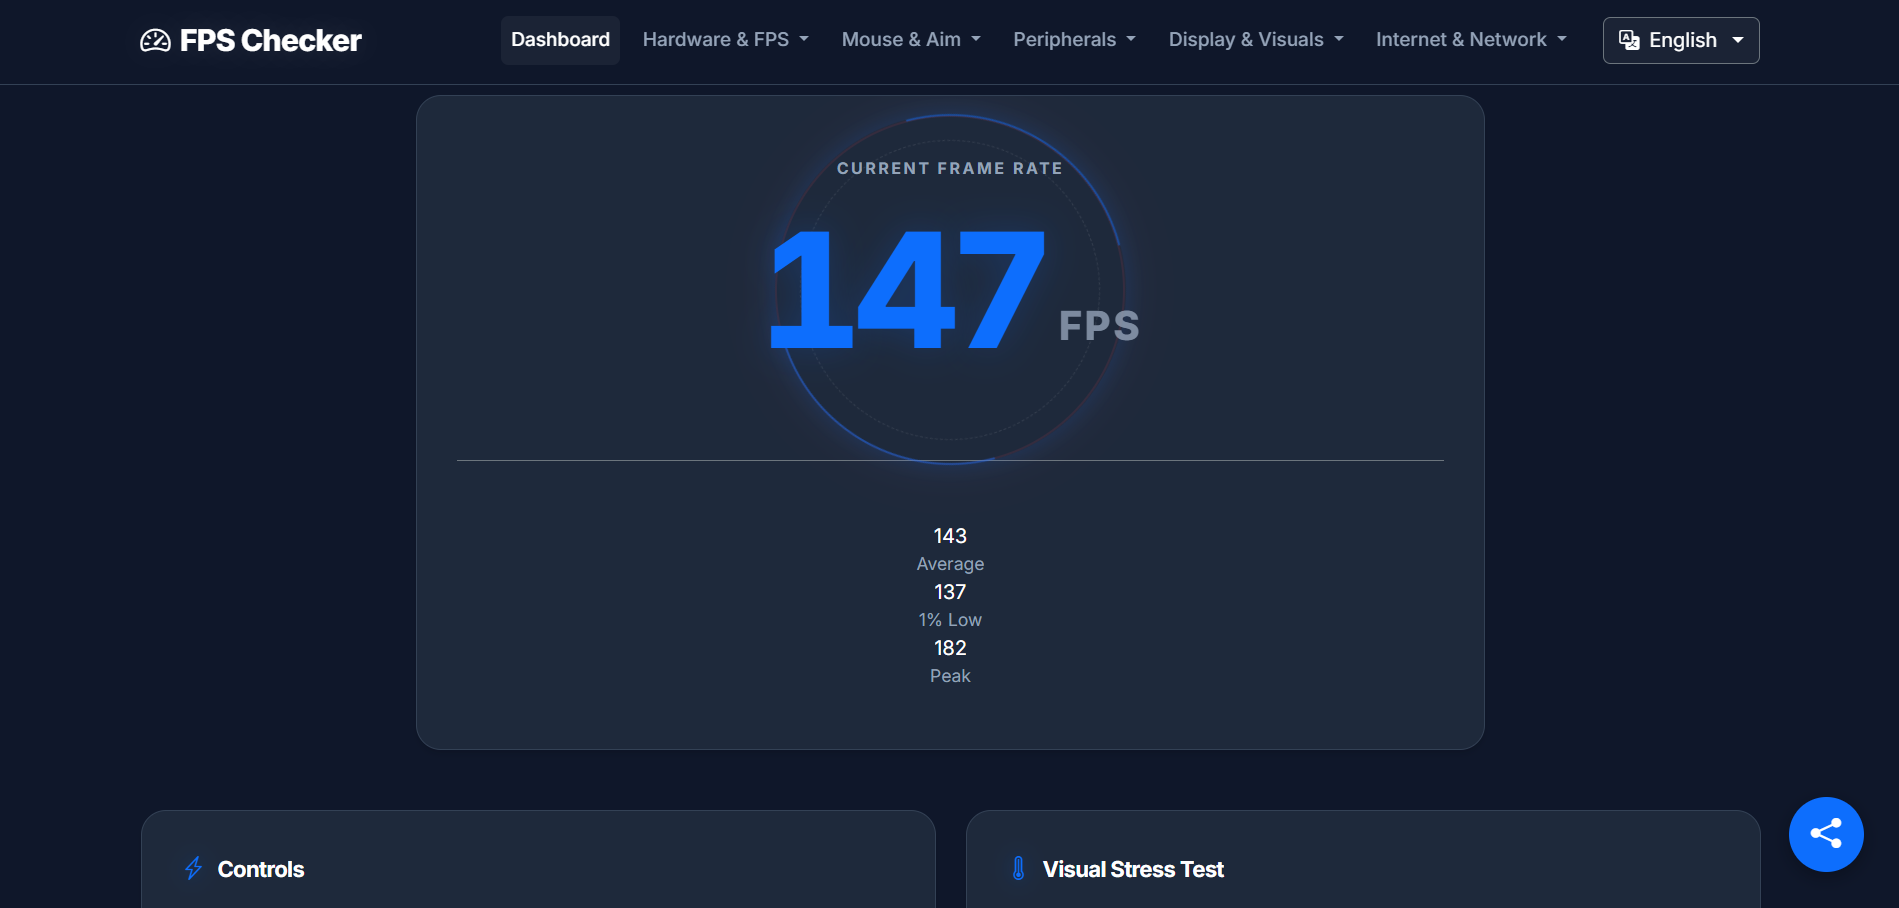1899x908 pixels.
Task: Expand the Peripherals menu
Action: 1073,39
